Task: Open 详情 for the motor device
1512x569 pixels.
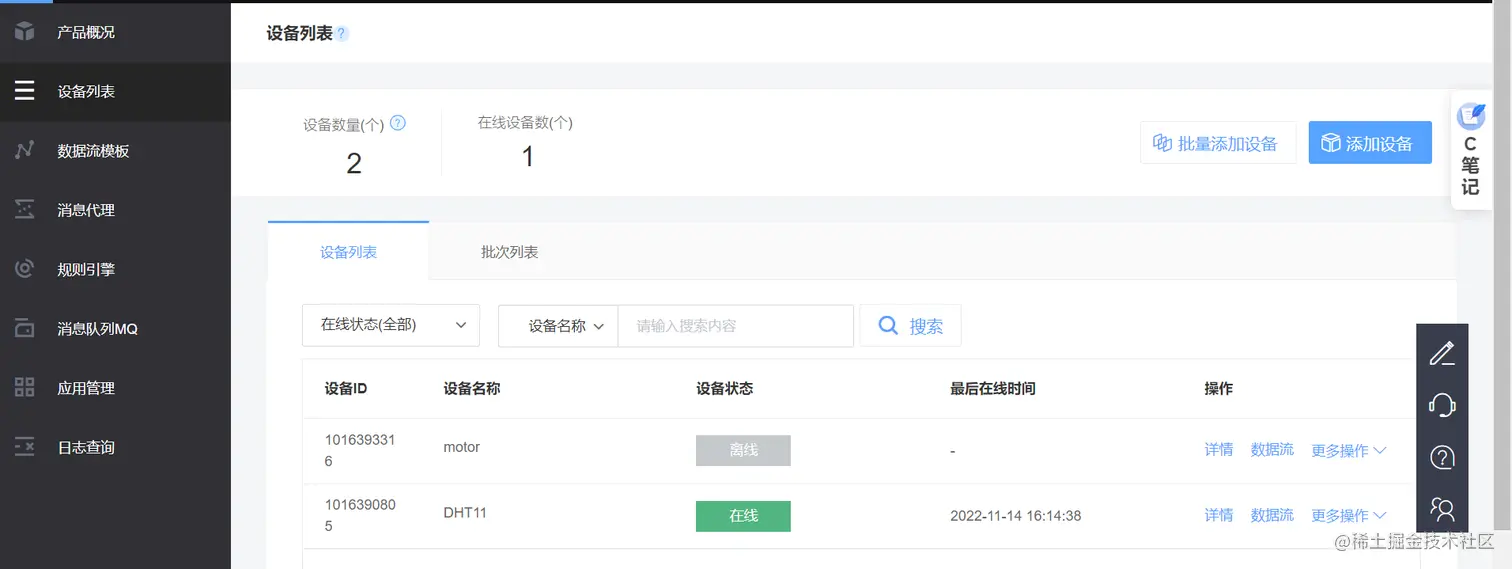Action: click(x=1219, y=450)
